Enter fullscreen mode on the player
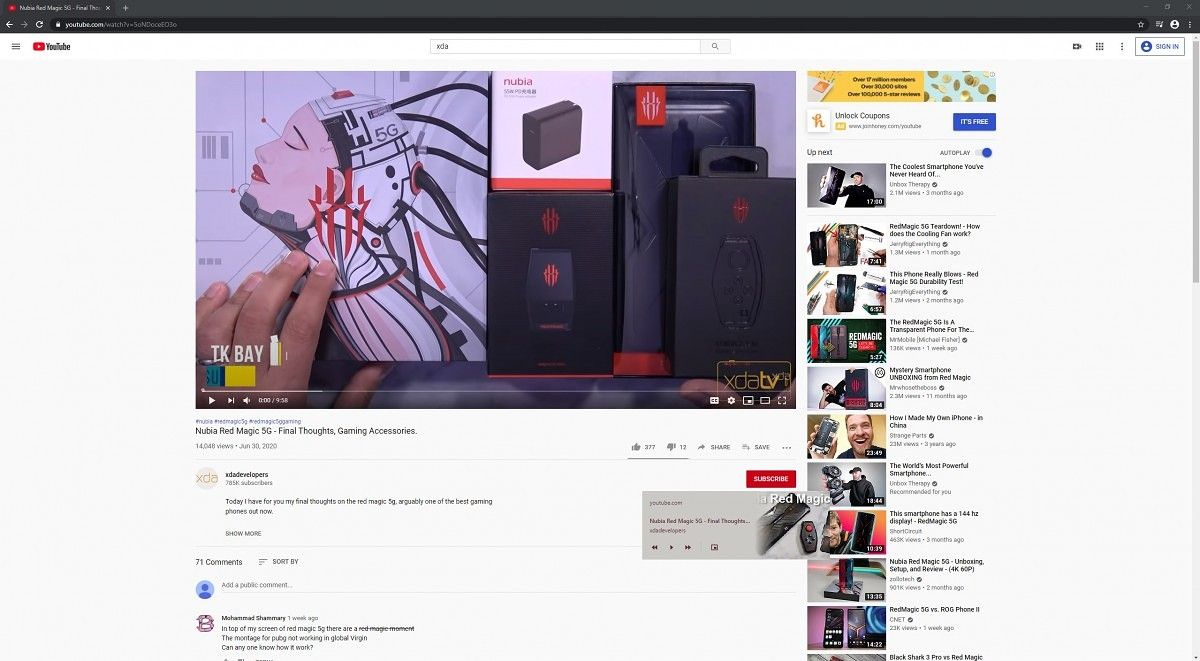The image size is (1200, 661). tap(783, 400)
